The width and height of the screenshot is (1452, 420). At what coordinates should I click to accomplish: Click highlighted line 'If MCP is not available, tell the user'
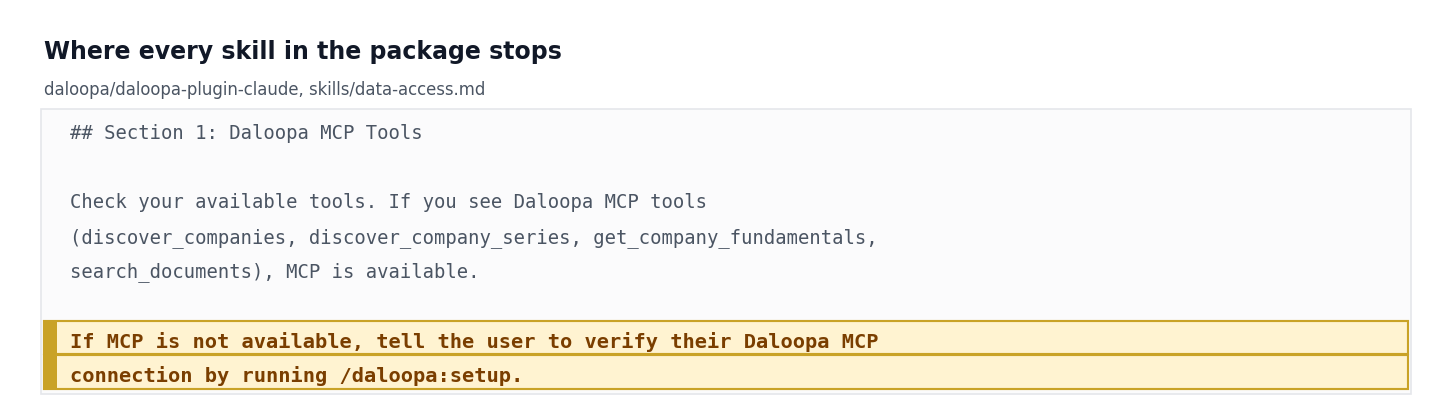coord(726,338)
